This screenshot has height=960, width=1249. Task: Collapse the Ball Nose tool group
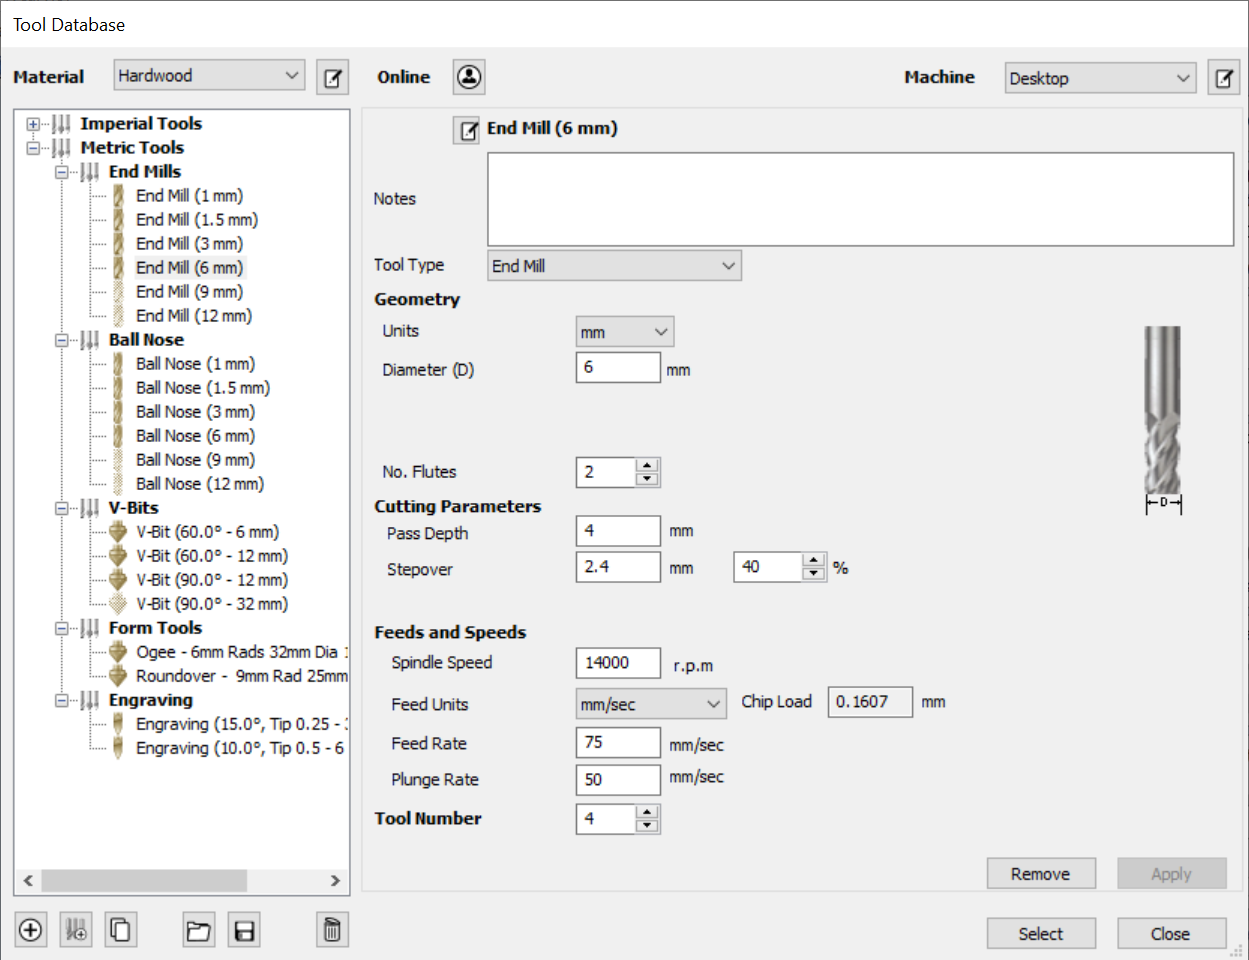[62, 340]
